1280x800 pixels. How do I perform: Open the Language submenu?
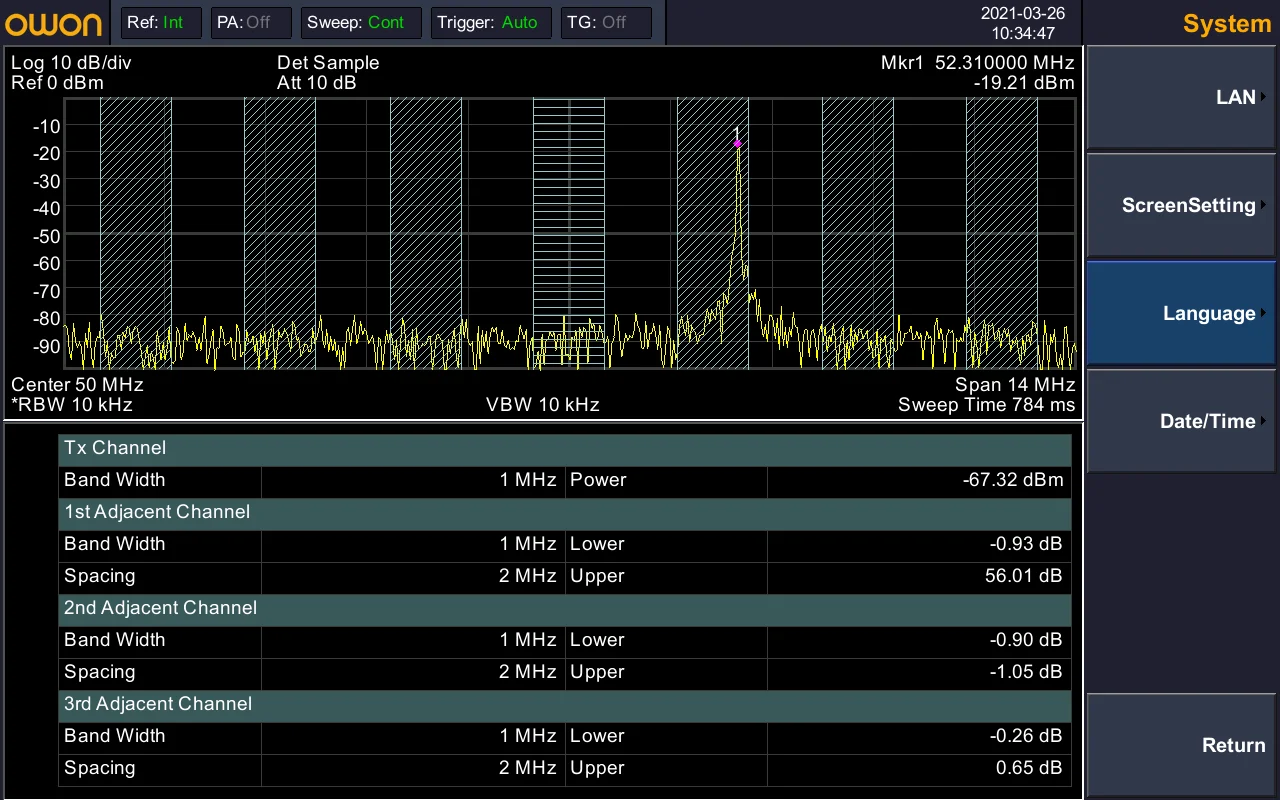(x=1182, y=313)
